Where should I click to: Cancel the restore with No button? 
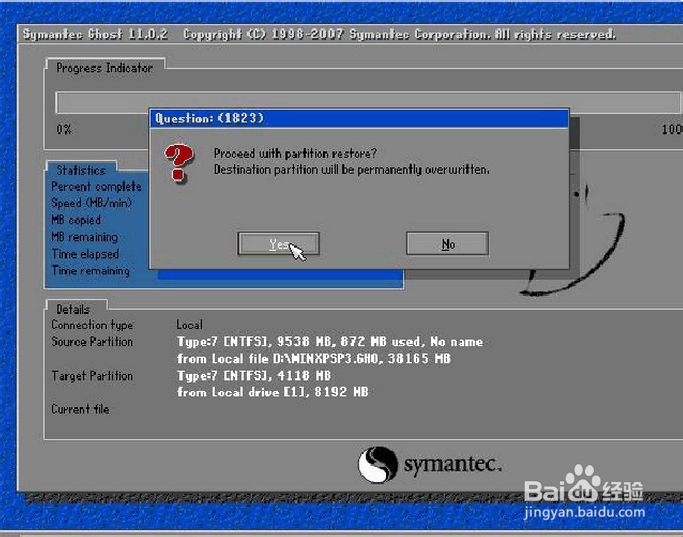click(447, 243)
